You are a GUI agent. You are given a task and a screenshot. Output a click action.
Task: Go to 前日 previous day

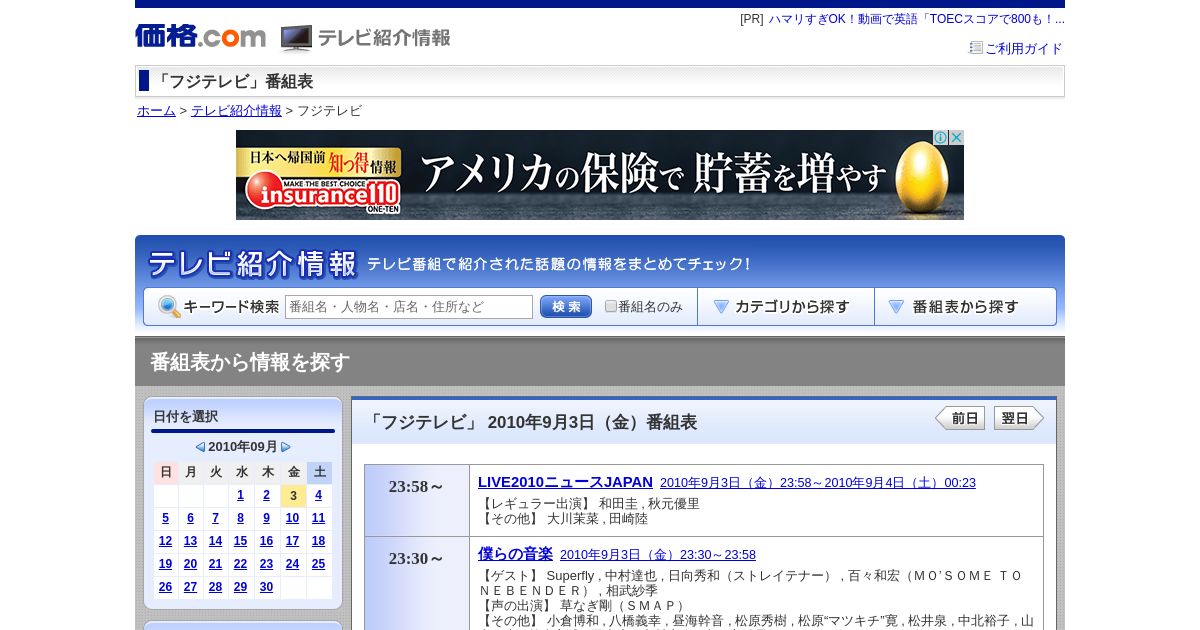click(960, 418)
